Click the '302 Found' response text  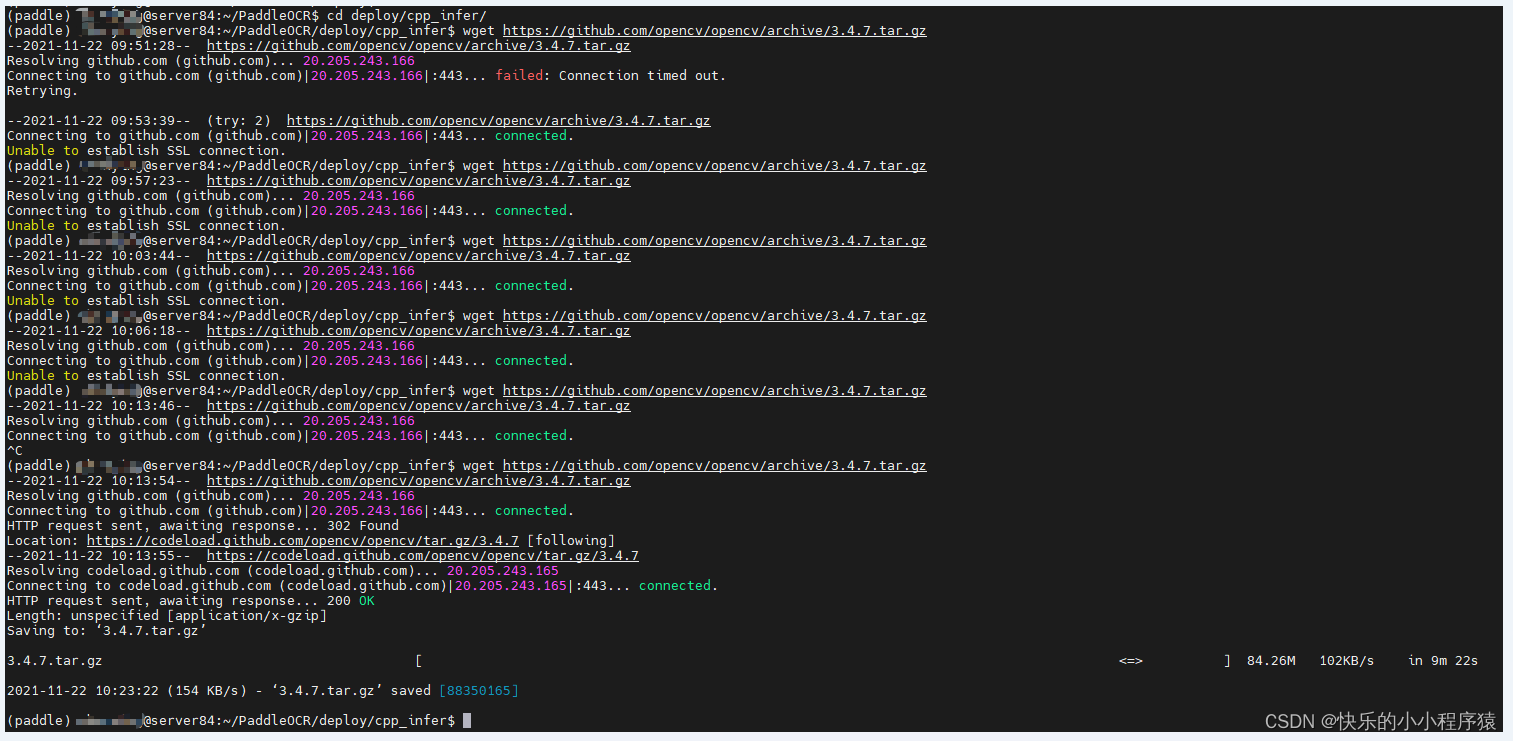coord(363,526)
